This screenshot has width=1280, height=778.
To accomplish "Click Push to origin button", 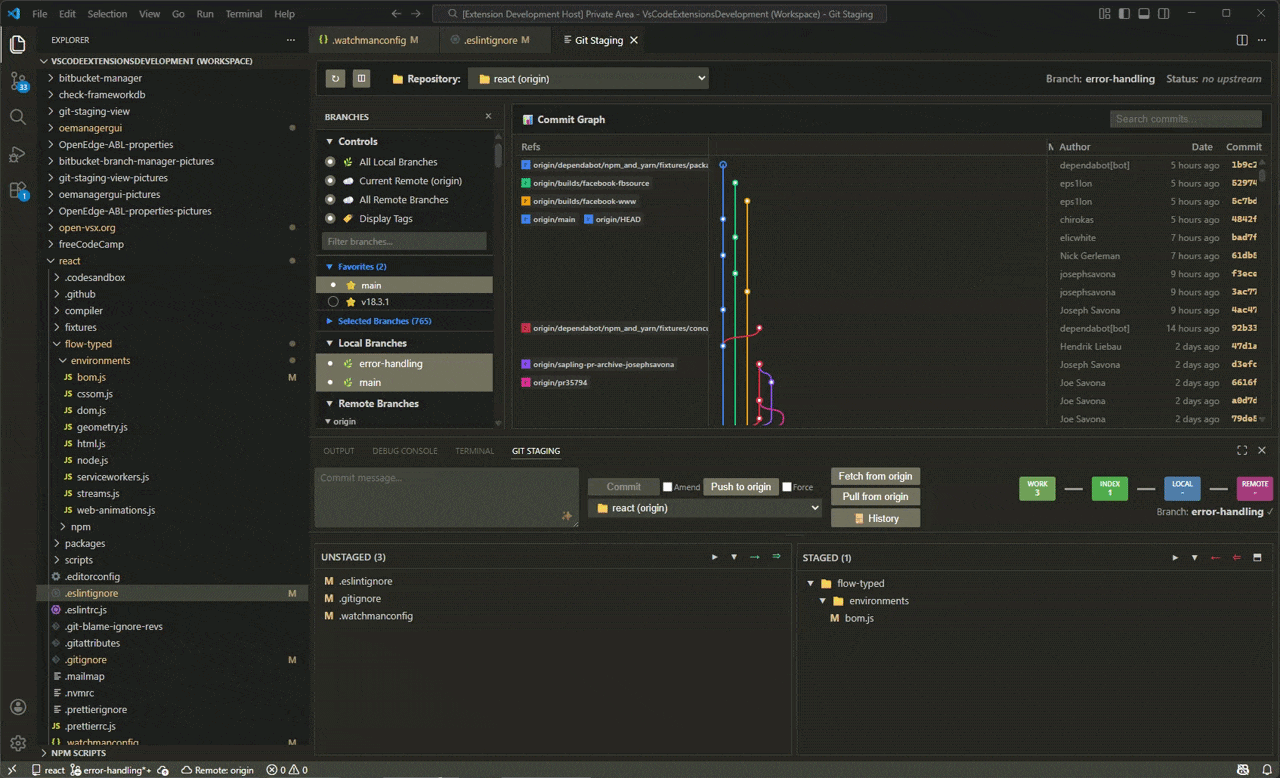I will [741, 487].
